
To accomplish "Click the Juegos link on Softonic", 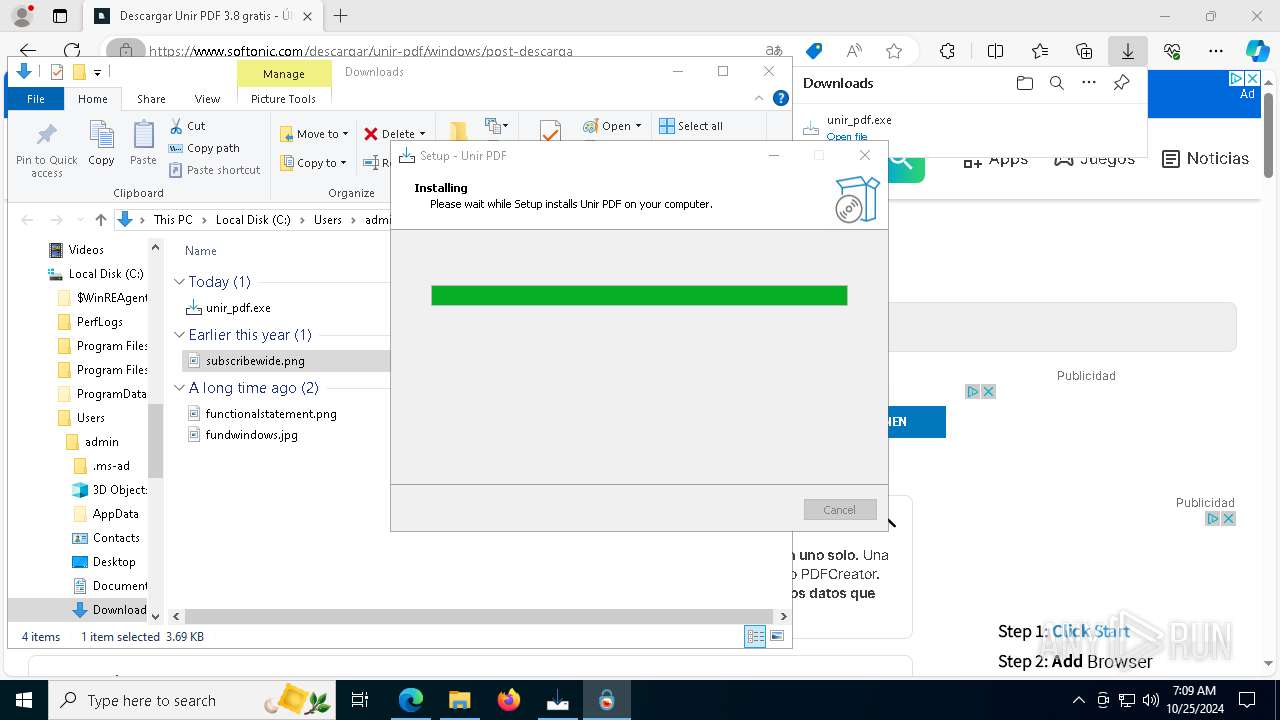I will [1095, 158].
